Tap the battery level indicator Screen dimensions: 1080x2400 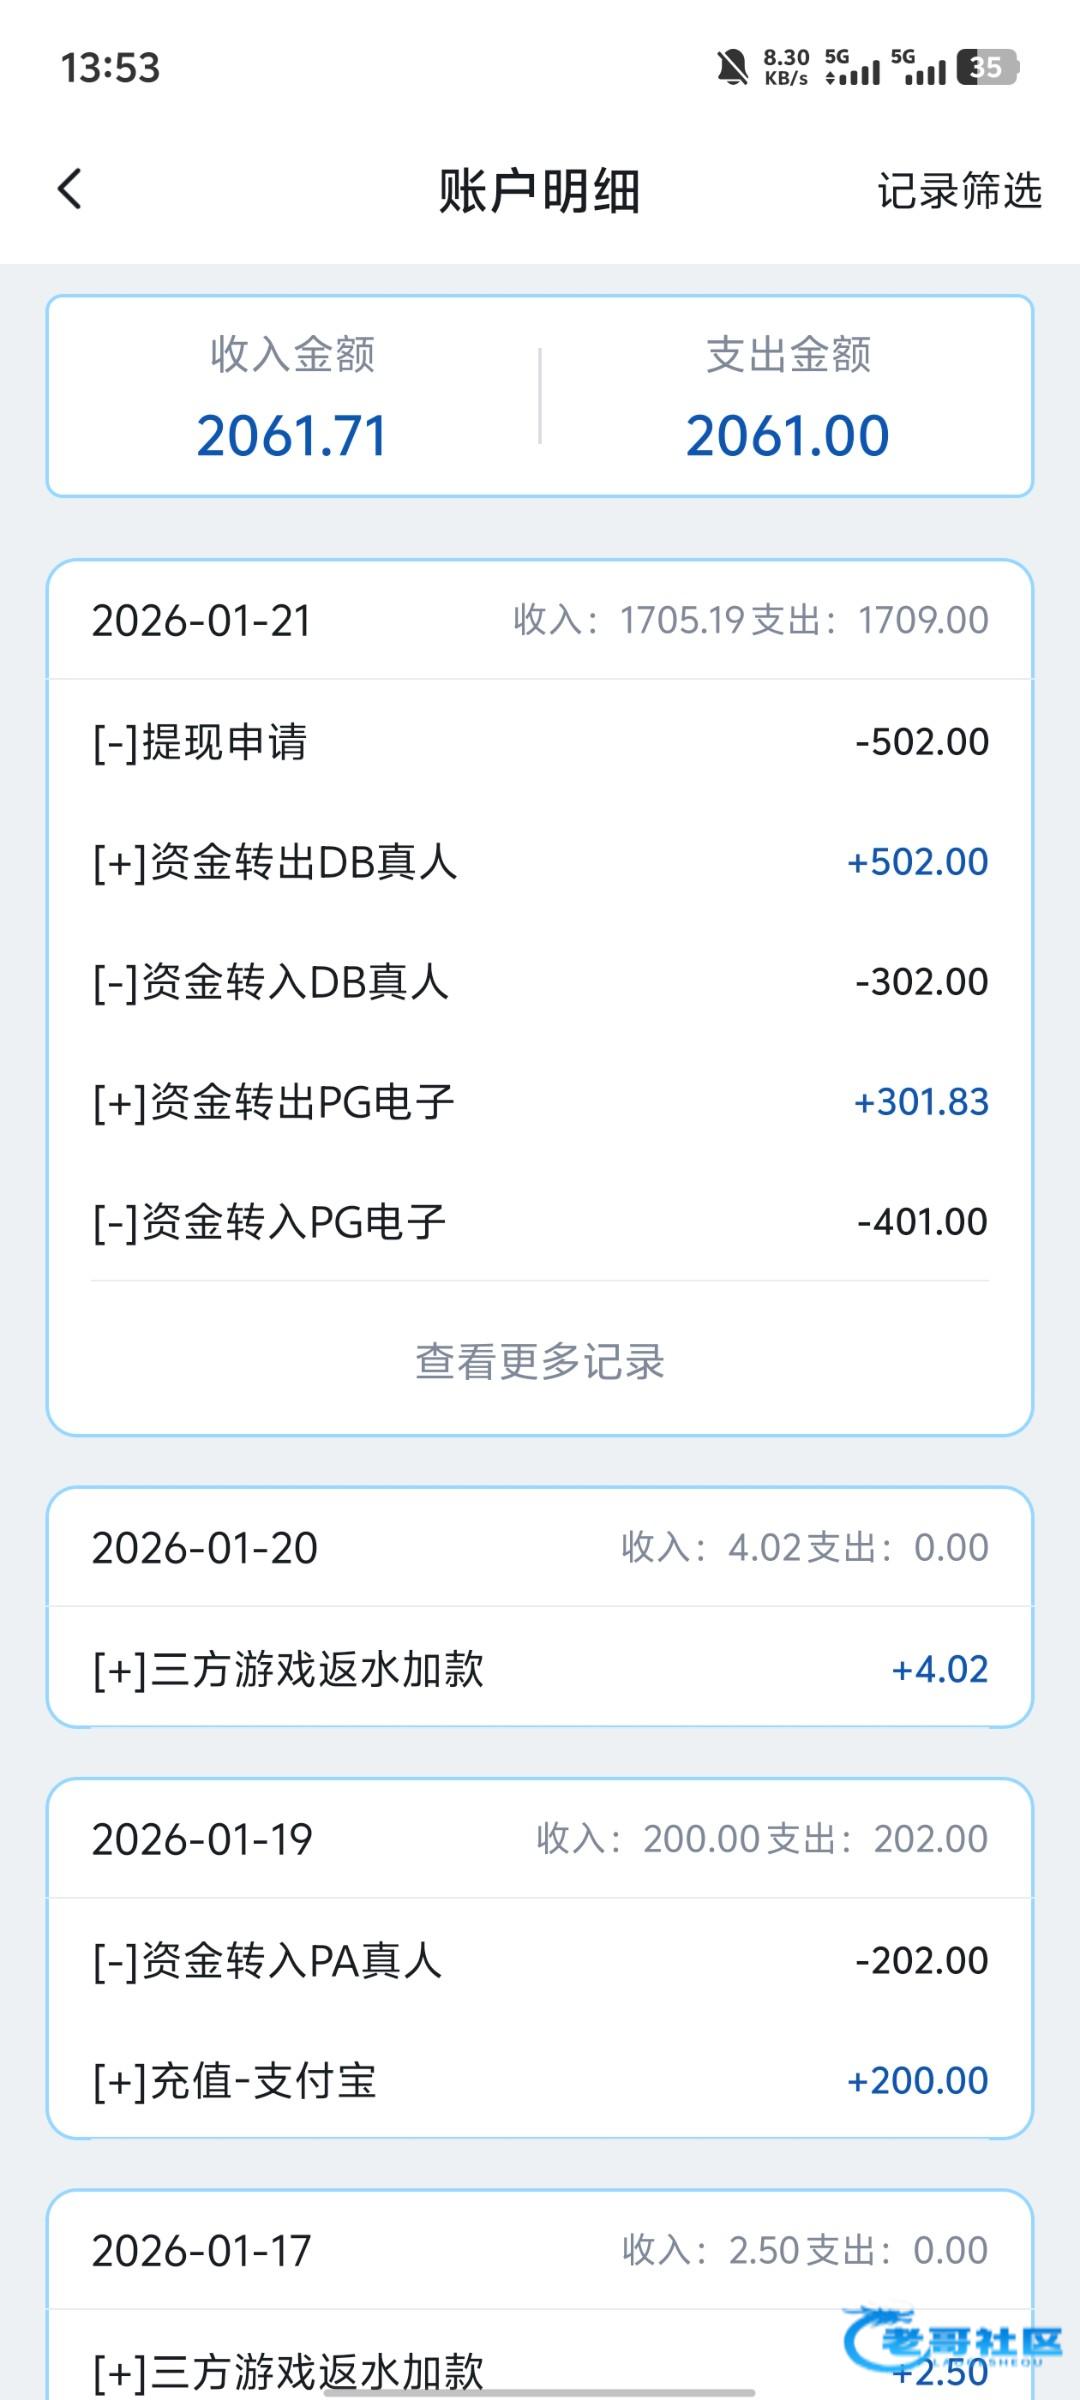point(986,67)
